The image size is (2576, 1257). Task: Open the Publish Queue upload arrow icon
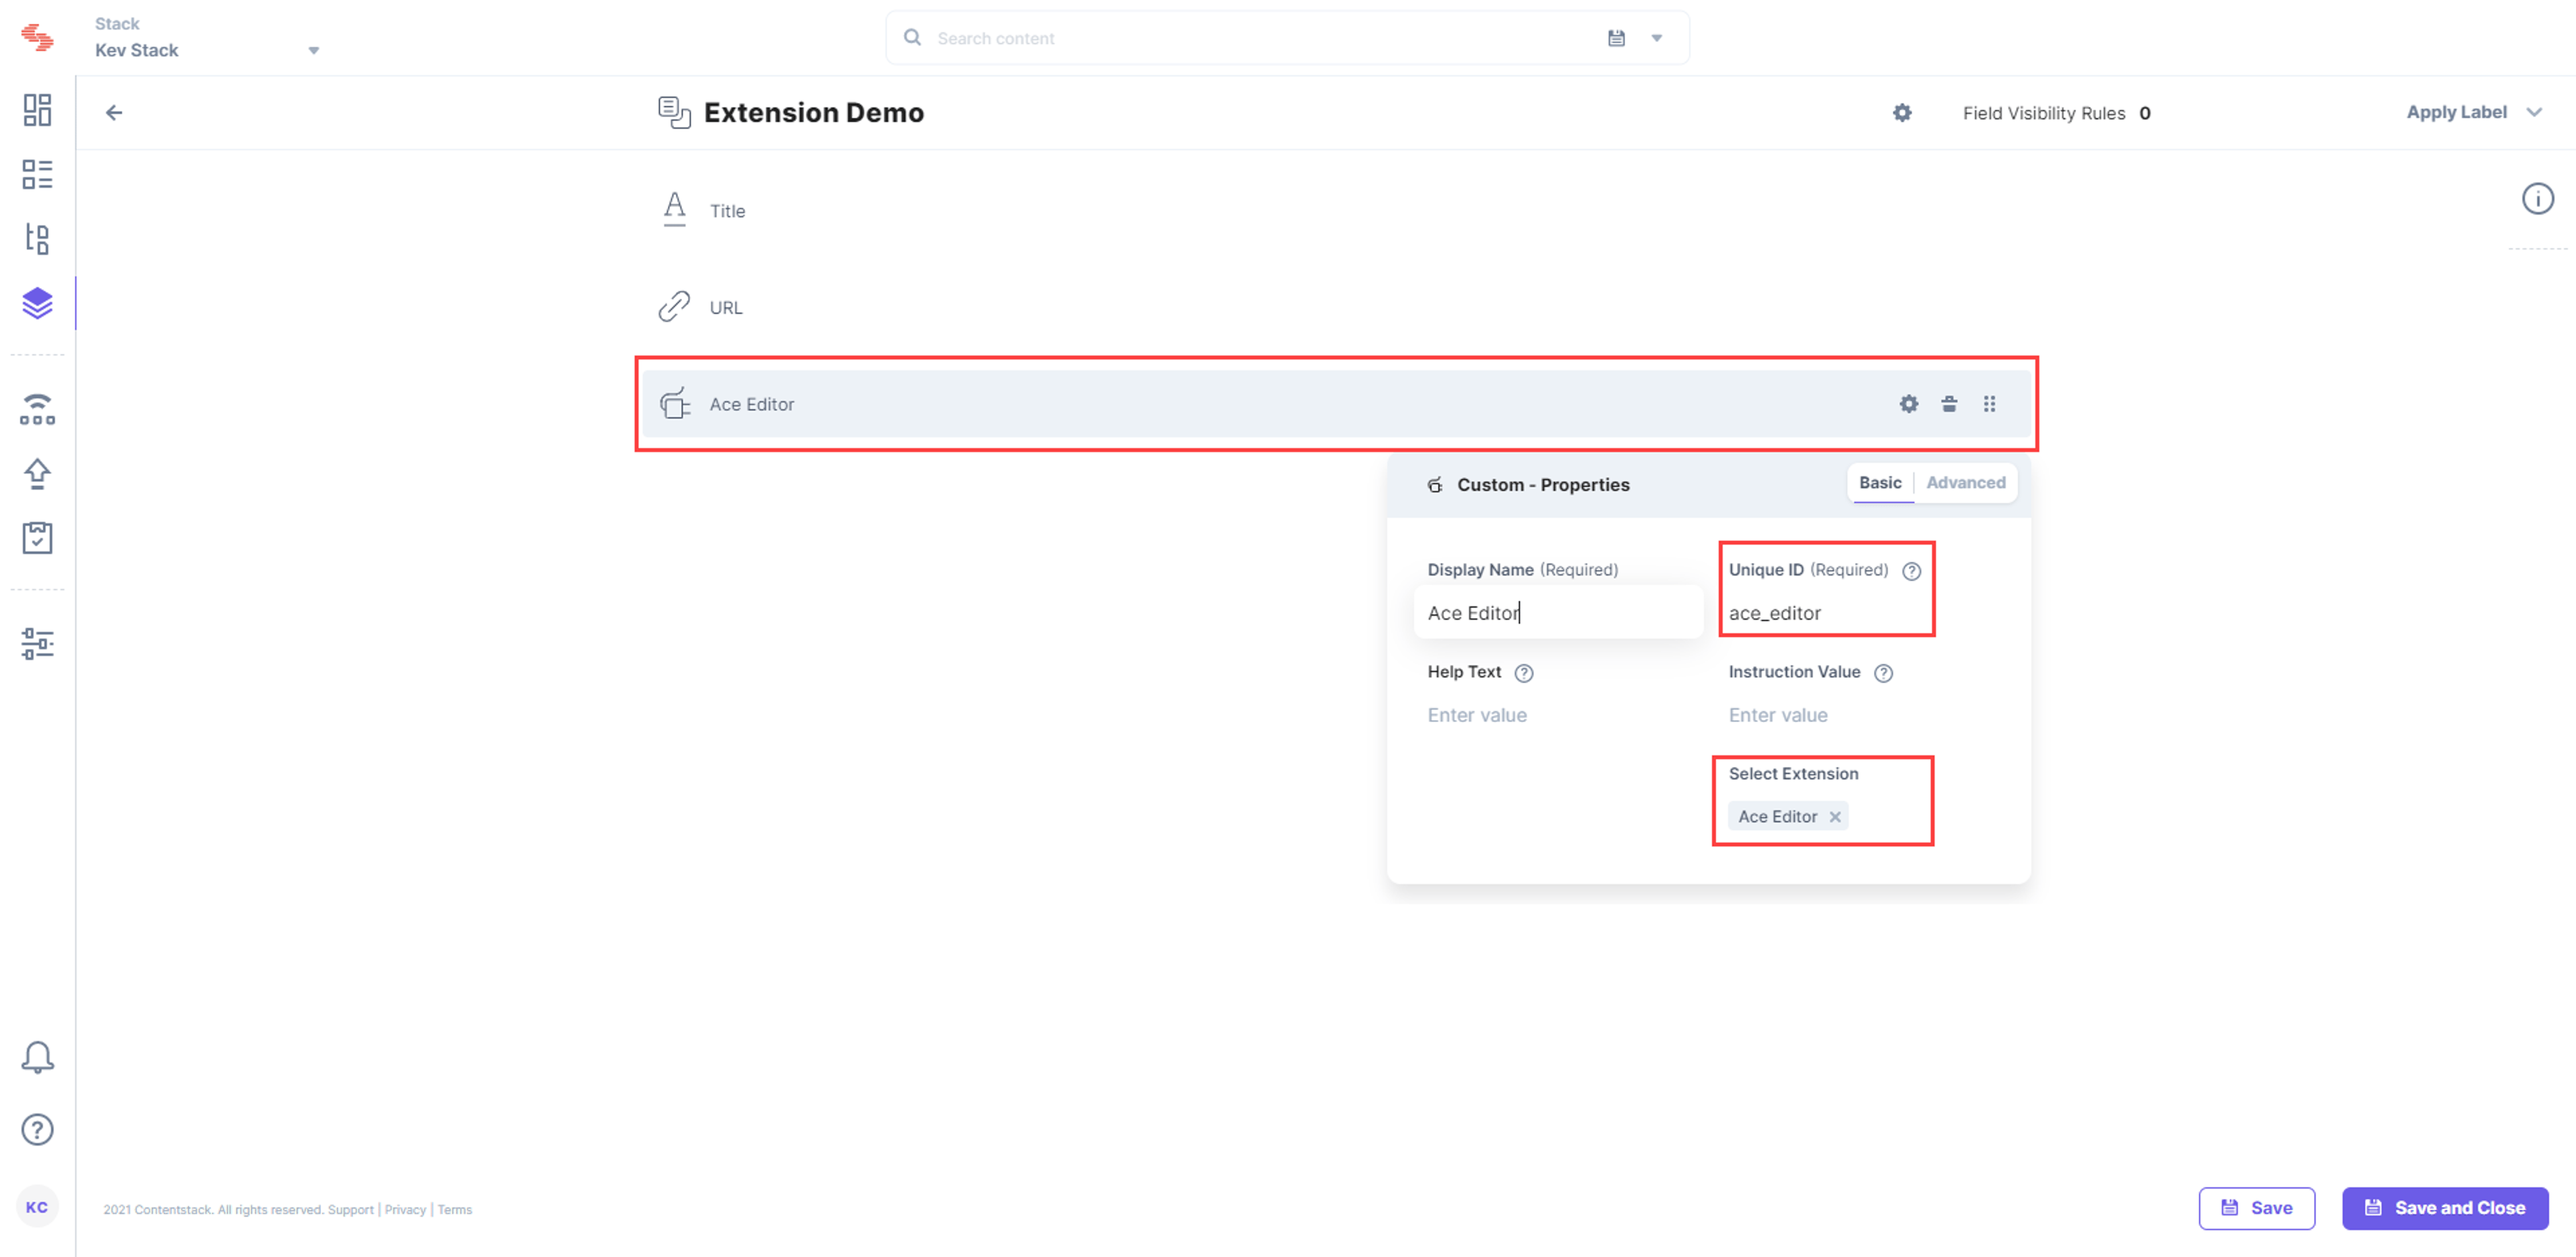pyautogui.click(x=37, y=474)
